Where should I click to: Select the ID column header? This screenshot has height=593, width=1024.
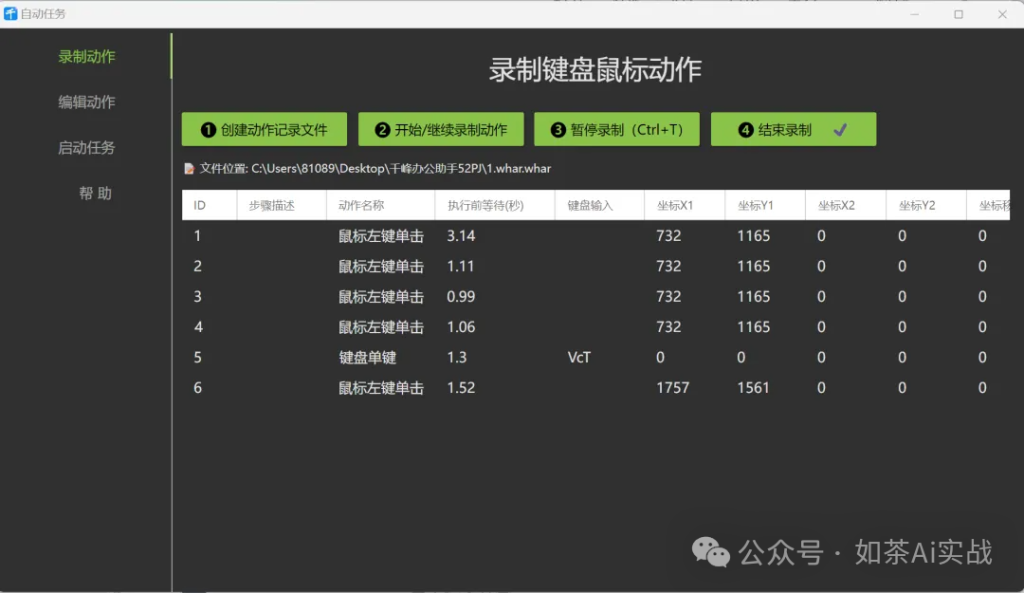pyautogui.click(x=209, y=205)
